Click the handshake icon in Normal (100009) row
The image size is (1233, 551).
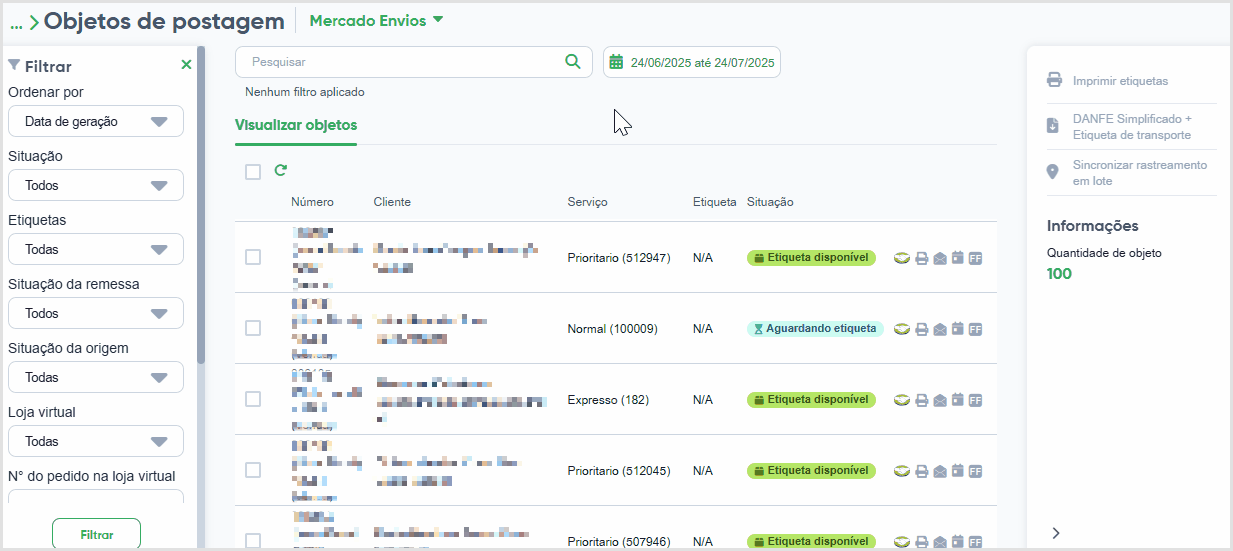901,329
